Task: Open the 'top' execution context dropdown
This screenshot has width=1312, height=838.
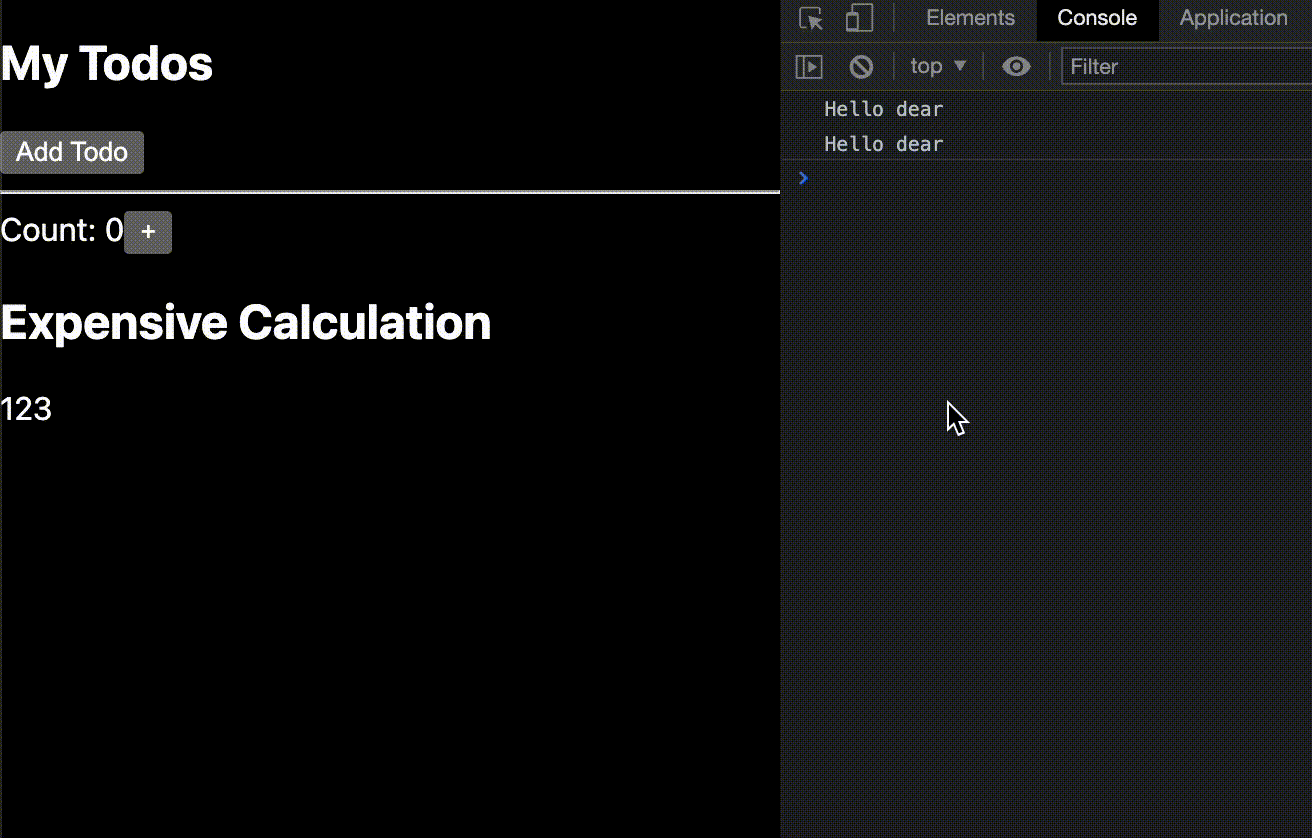Action: (x=936, y=66)
